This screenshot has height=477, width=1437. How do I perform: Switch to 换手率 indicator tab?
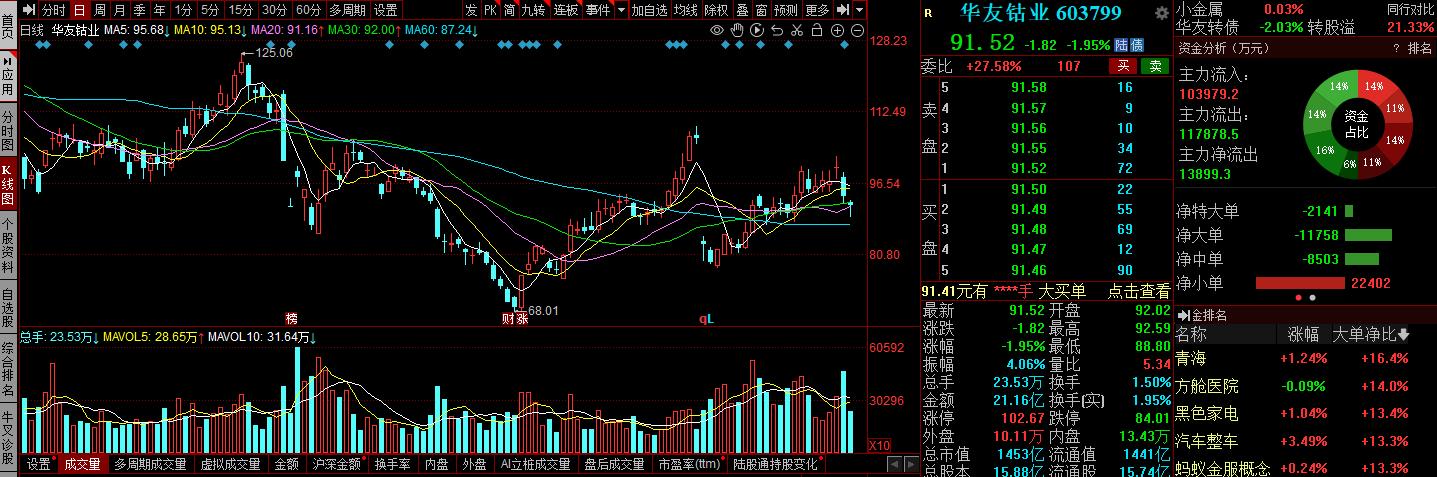(x=393, y=464)
